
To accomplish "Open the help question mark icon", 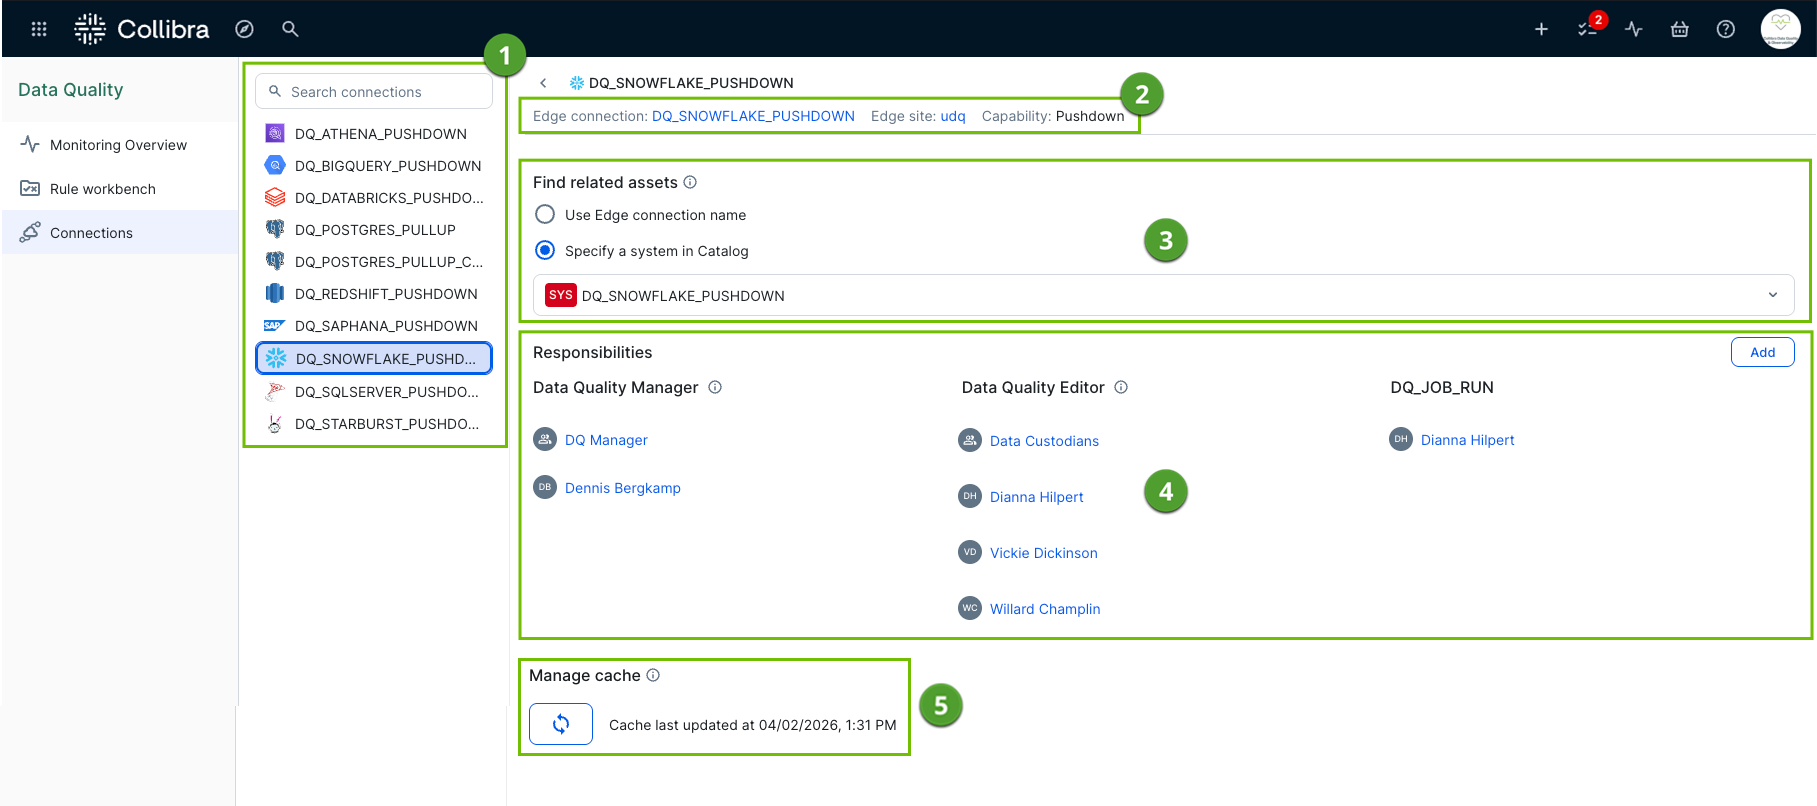I will (x=1726, y=29).
